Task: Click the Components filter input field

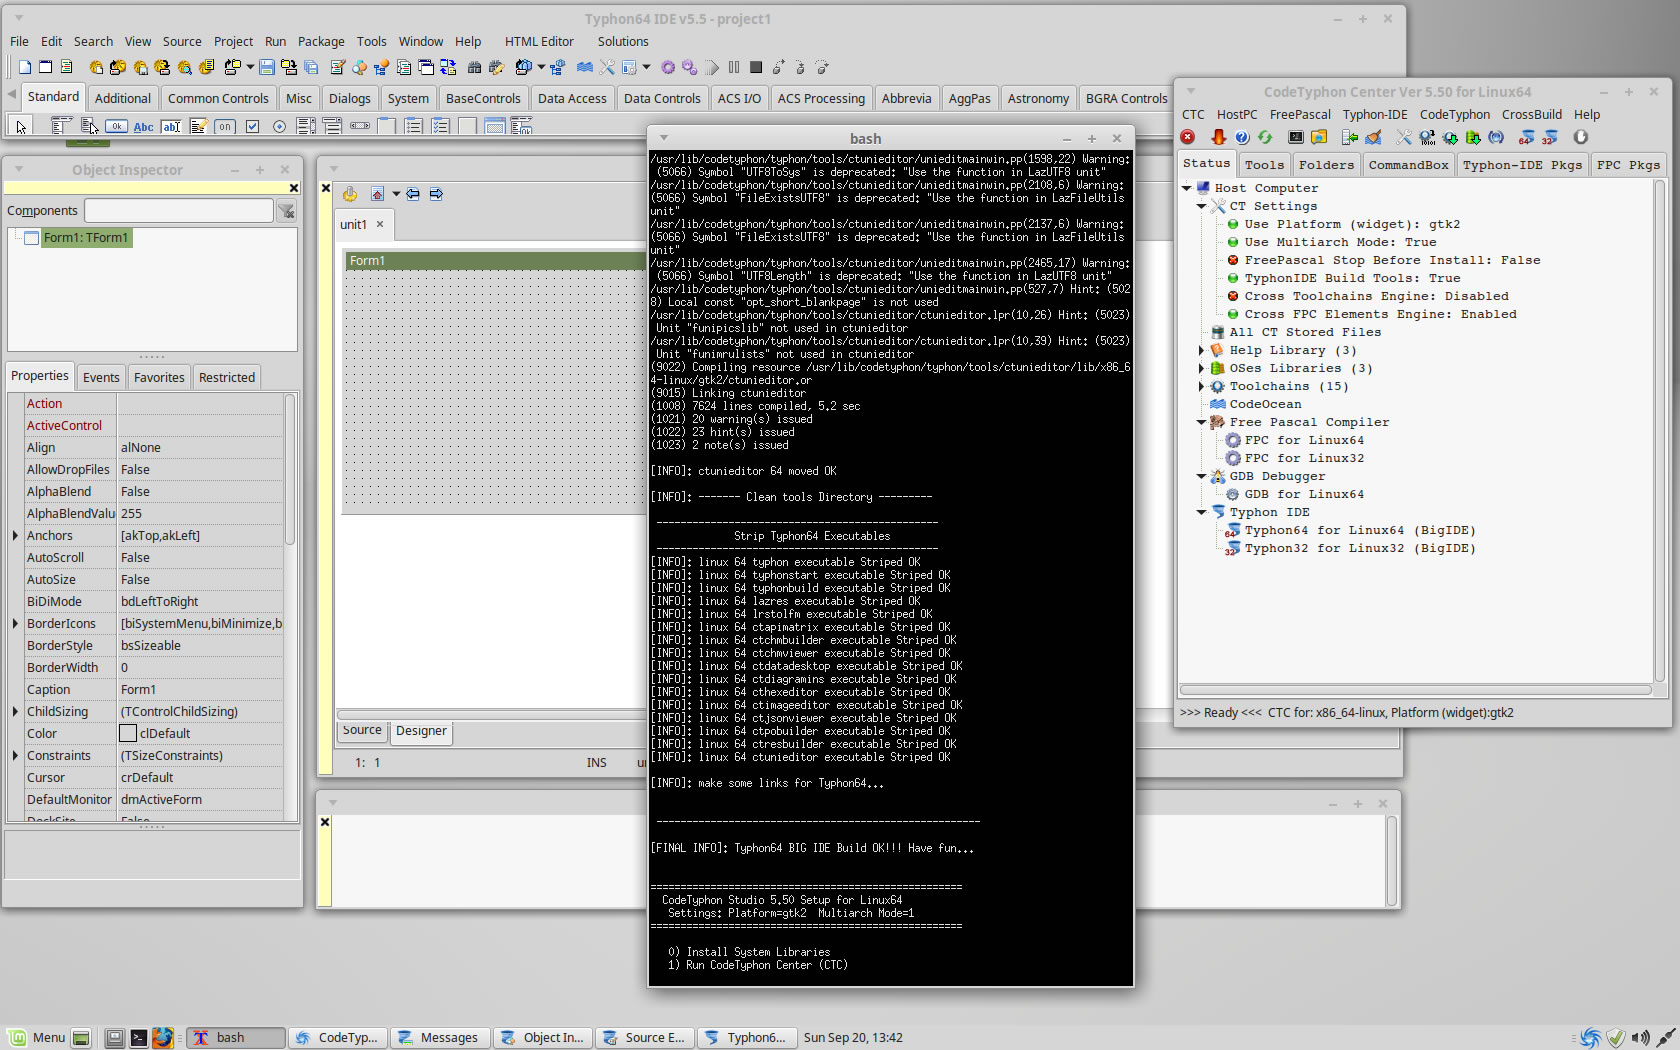Action: (179, 211)
